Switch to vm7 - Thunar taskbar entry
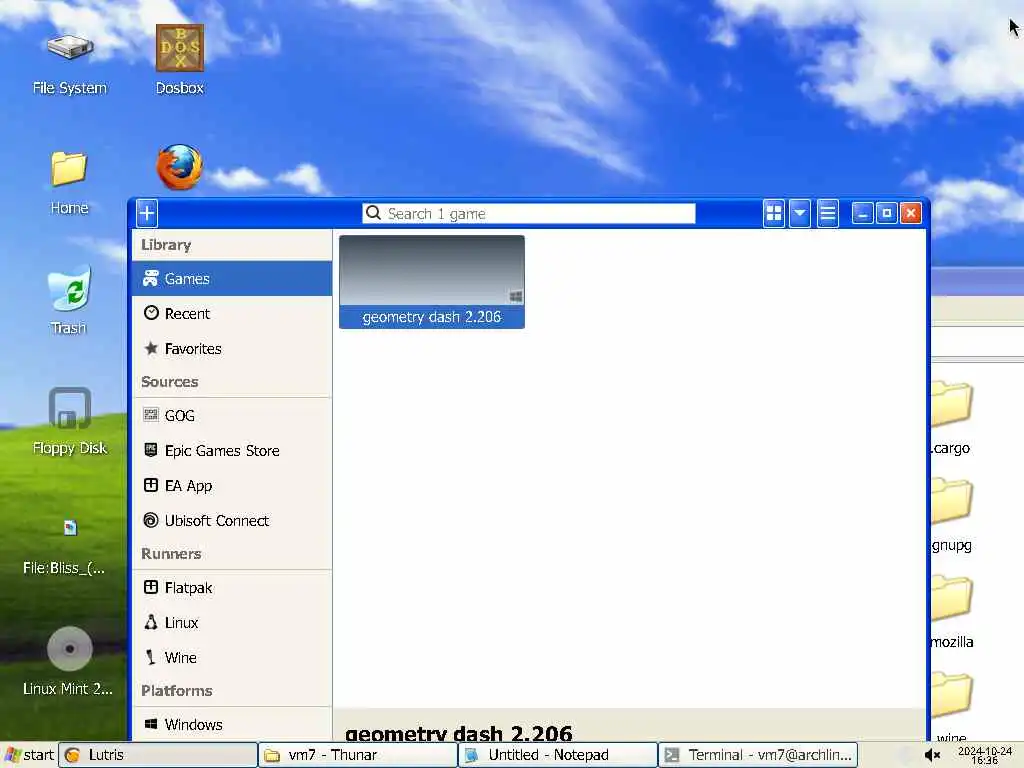1024x768 pixels. click(x=358, y=755)
